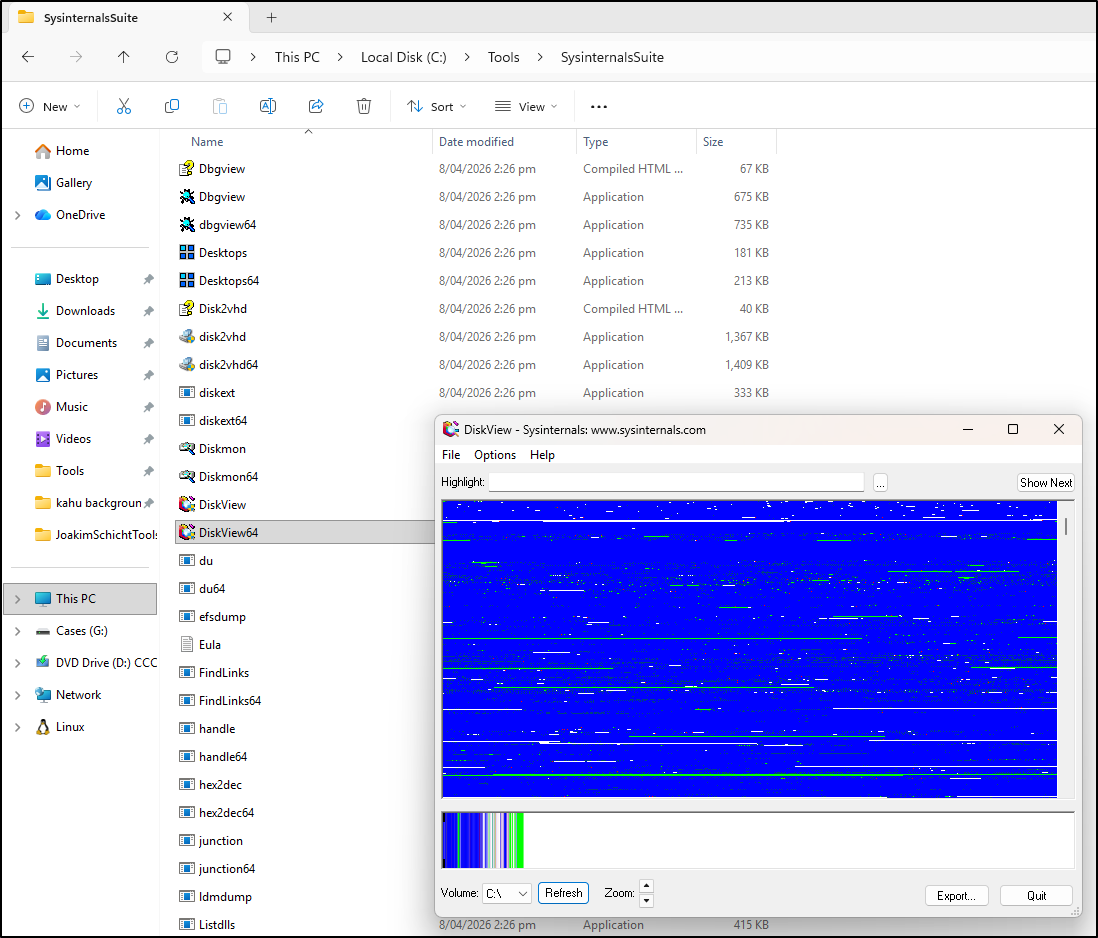Open the Volume combo box in DiskView
Image resolution: width=1098 pixels, height=938 pixels.
[x=507, y=893]
